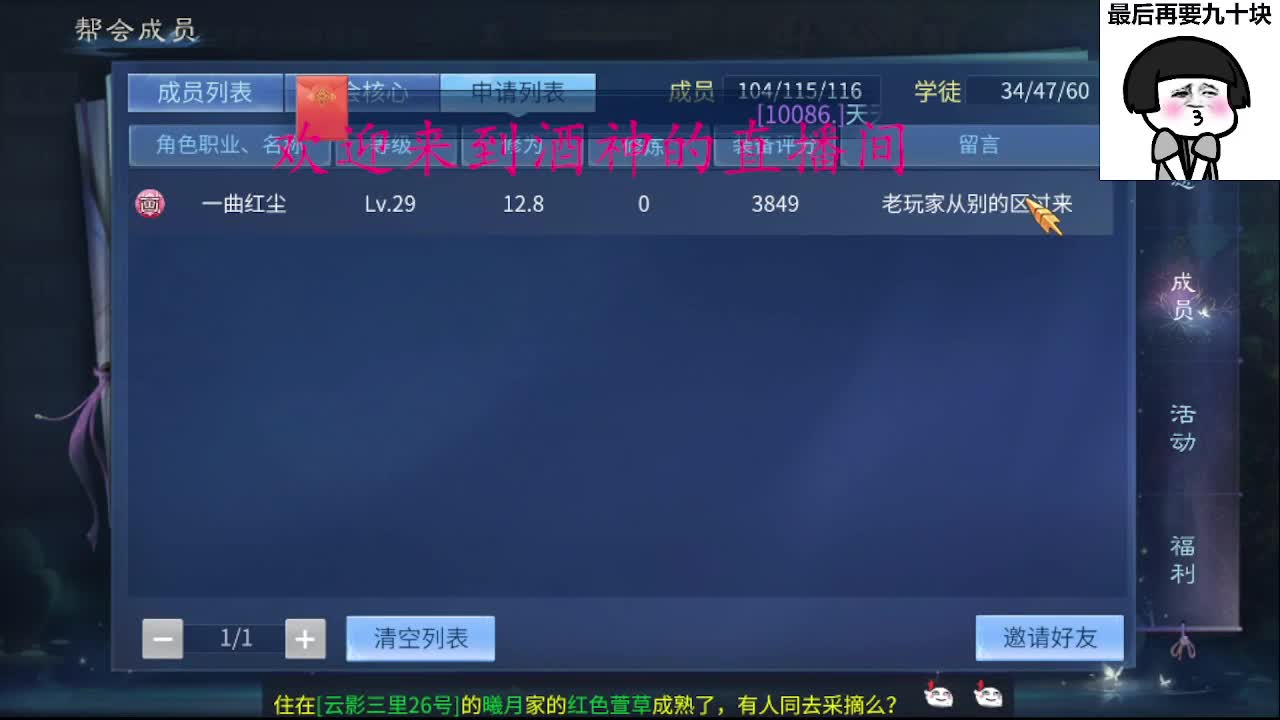Viewport: 1280px width, 720px height.
Task: Click the 学徒 count field showing 34/47/60
Action: click(1045, 91)
